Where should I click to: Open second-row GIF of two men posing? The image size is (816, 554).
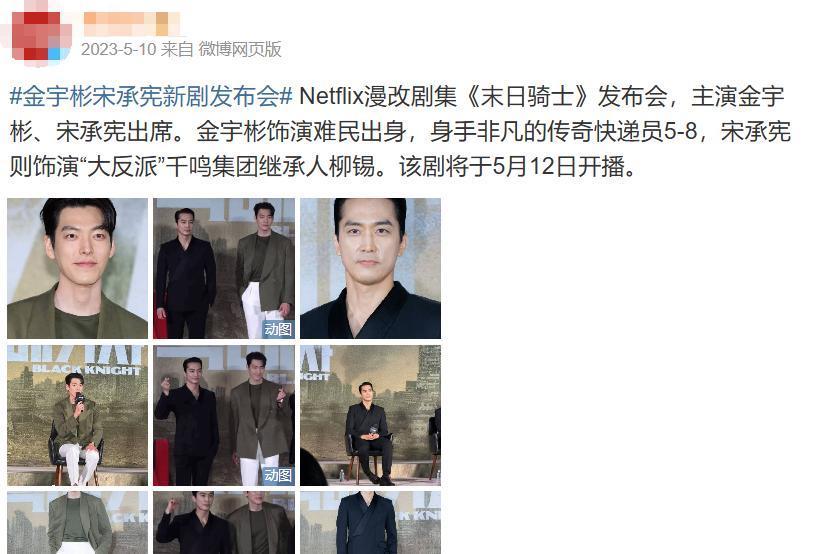(x=224, y=416)
